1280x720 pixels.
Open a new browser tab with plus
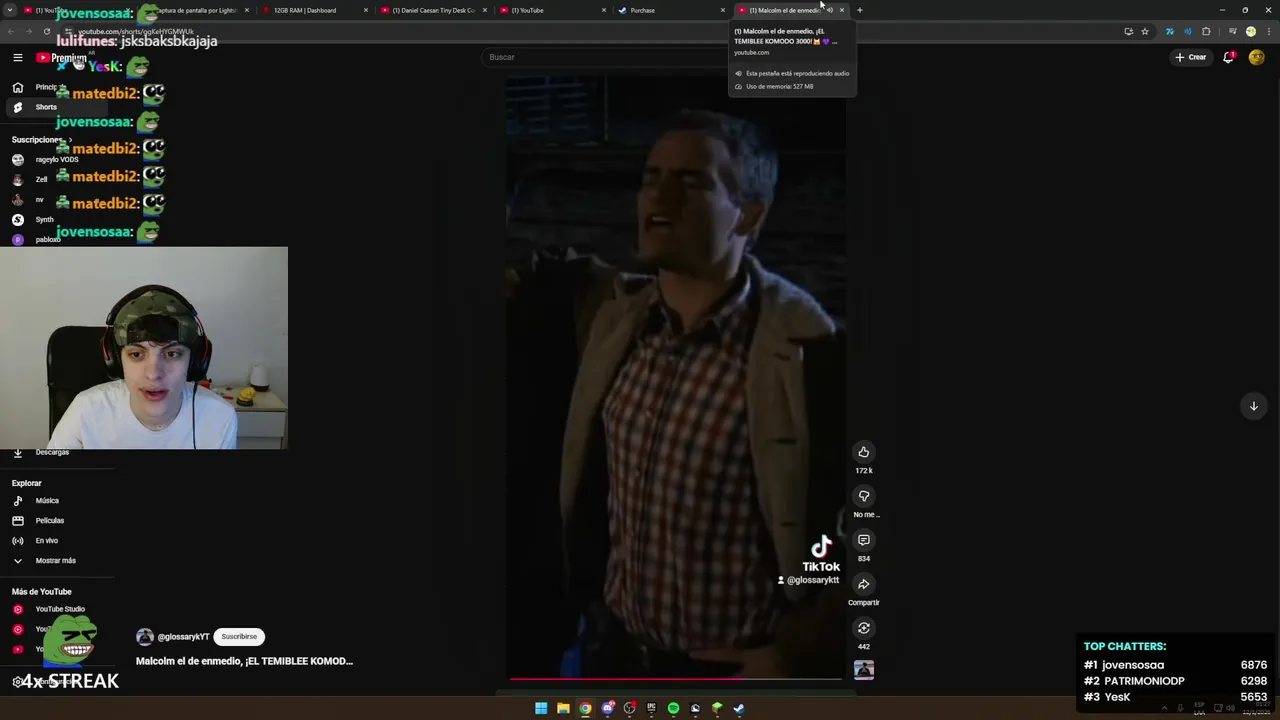[x=860, y=10]
